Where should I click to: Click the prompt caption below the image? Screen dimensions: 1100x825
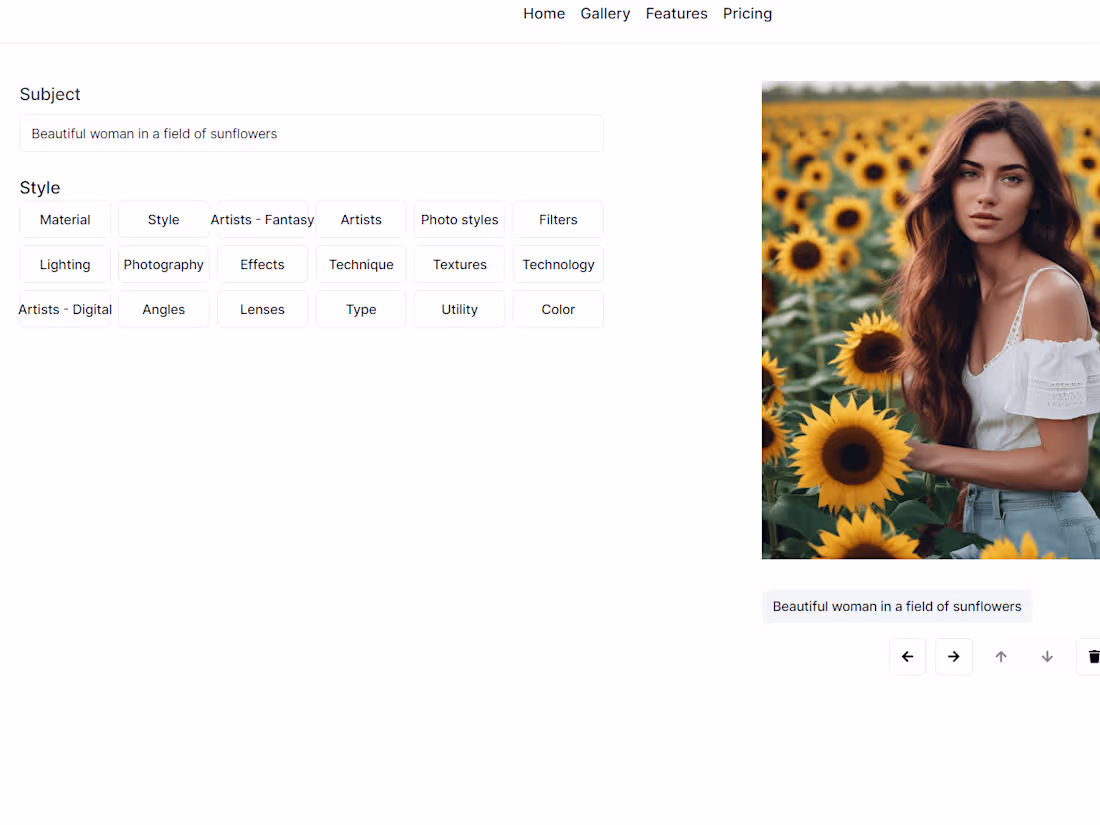(896, 606)
